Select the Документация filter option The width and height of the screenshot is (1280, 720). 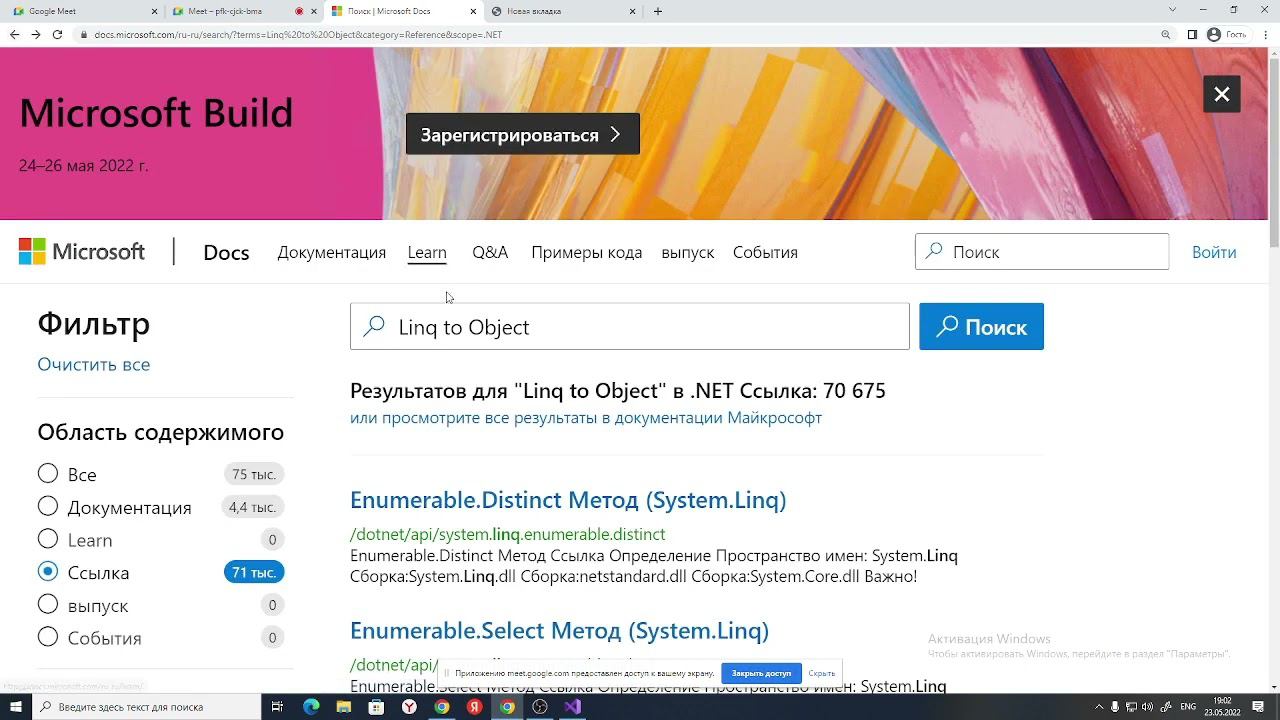tap(48, 507)
